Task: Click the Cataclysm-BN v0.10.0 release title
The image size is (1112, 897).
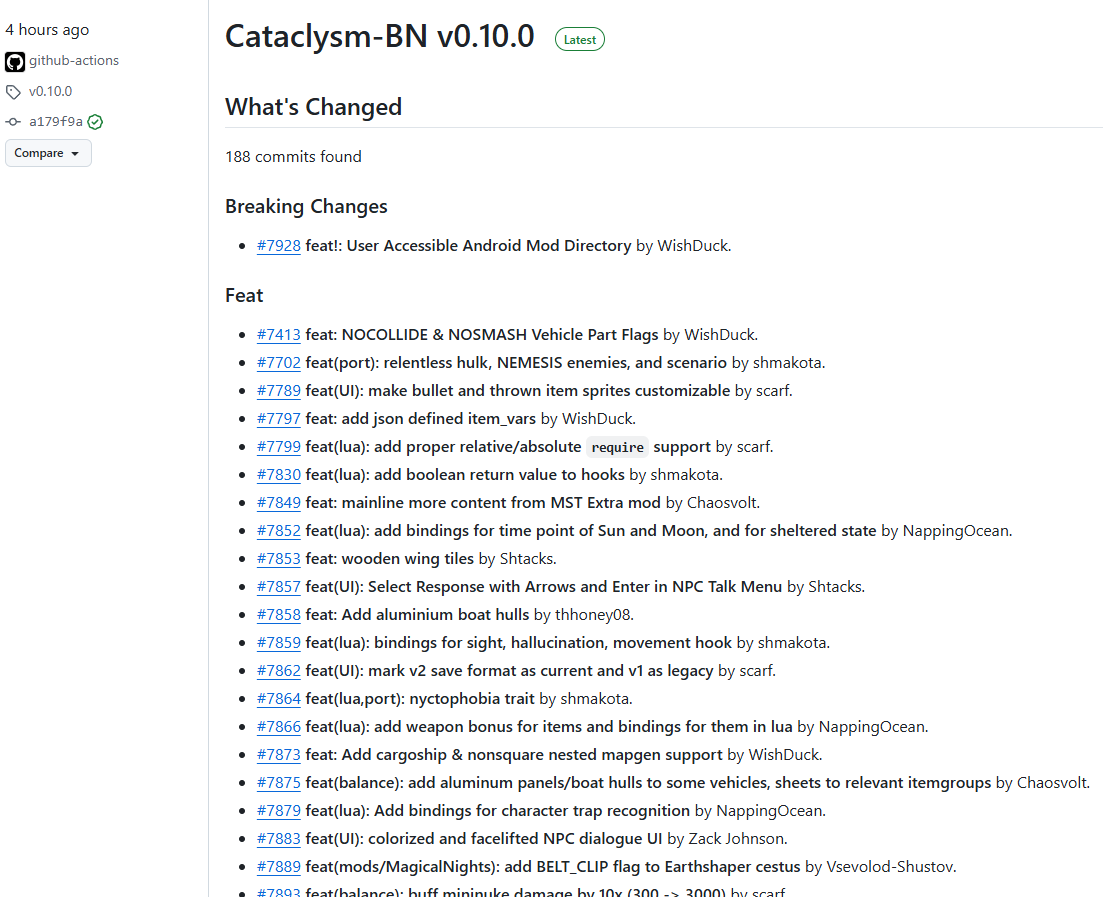Action: (379, 37)
